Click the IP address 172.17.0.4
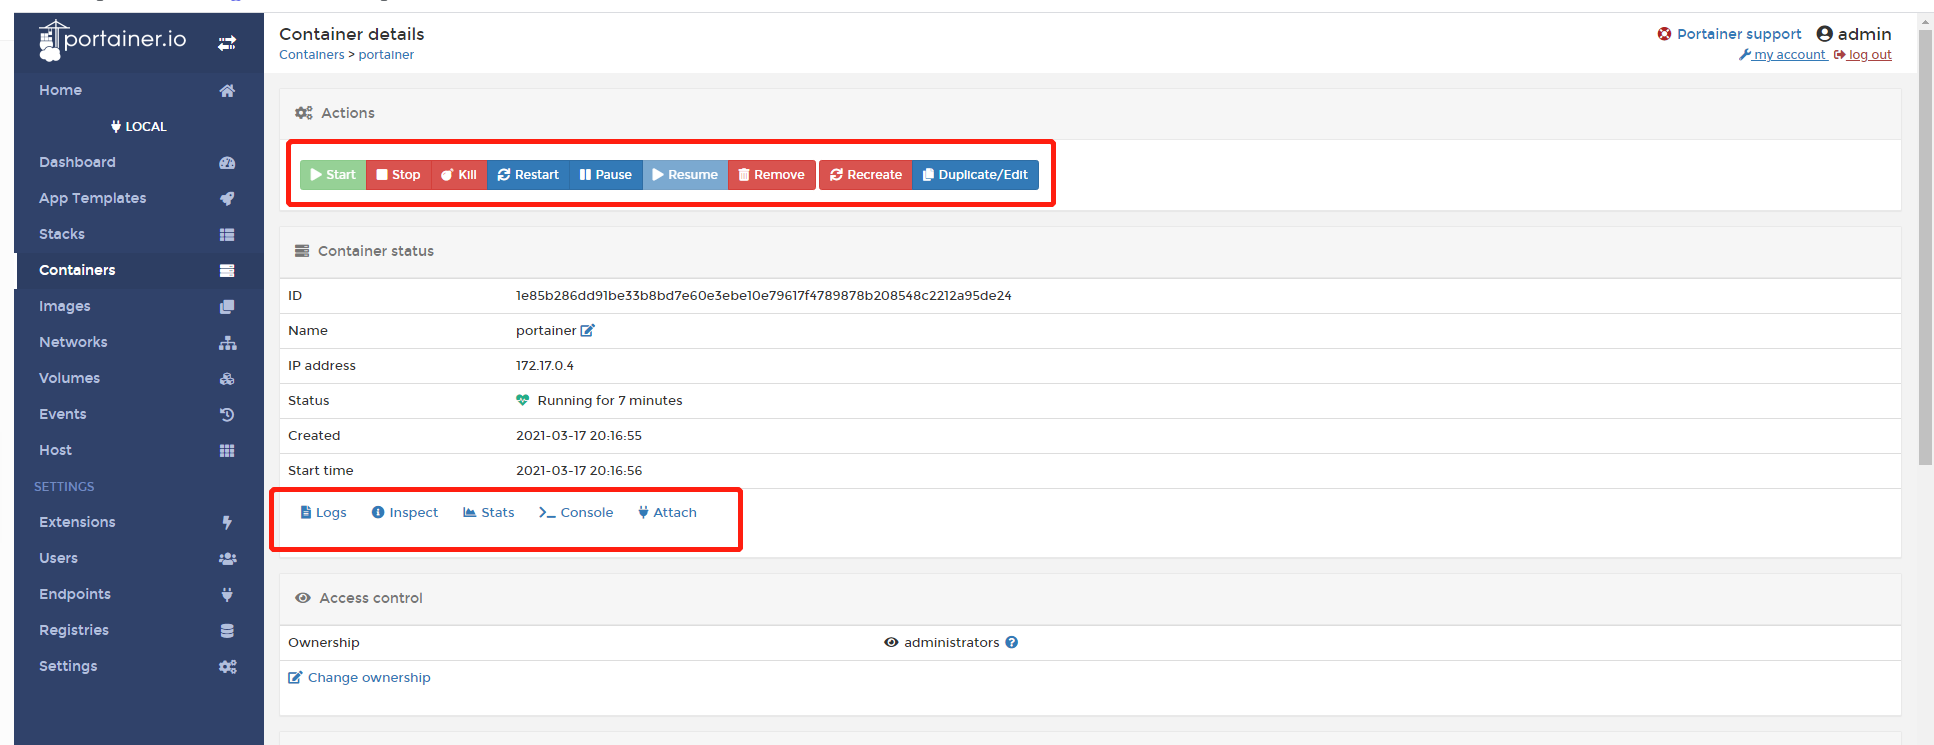Screen dimensions: 1934x745 (545, 365)
